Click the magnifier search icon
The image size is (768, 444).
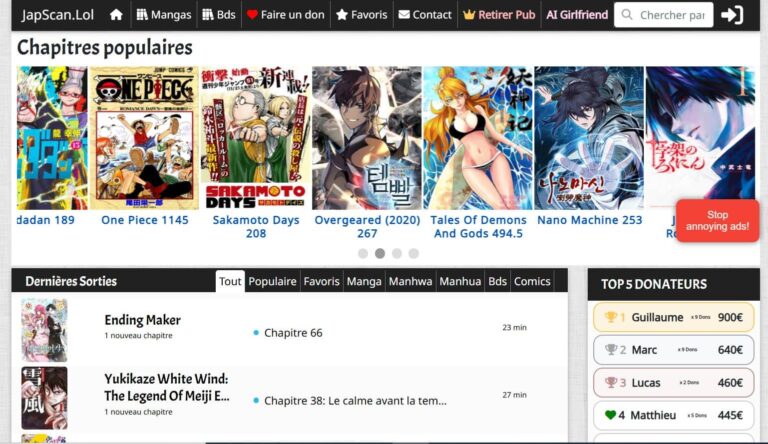tap(627, 15)
